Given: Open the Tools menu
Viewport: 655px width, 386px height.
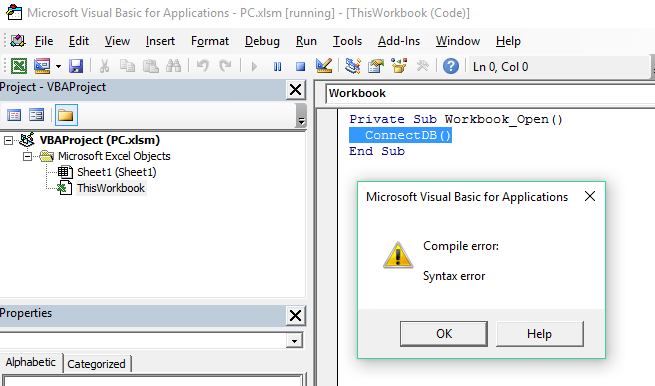Looking at the screenshot, I should coord(348,41).
